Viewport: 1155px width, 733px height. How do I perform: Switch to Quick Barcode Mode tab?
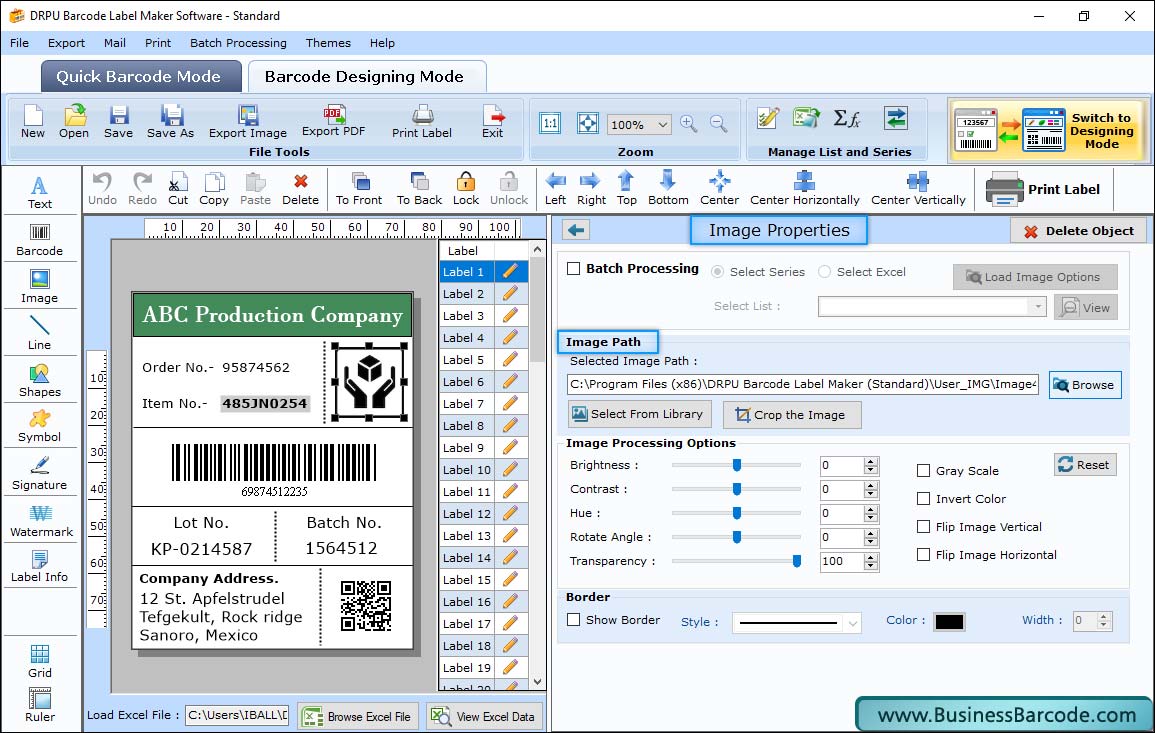tap(141, 77)
